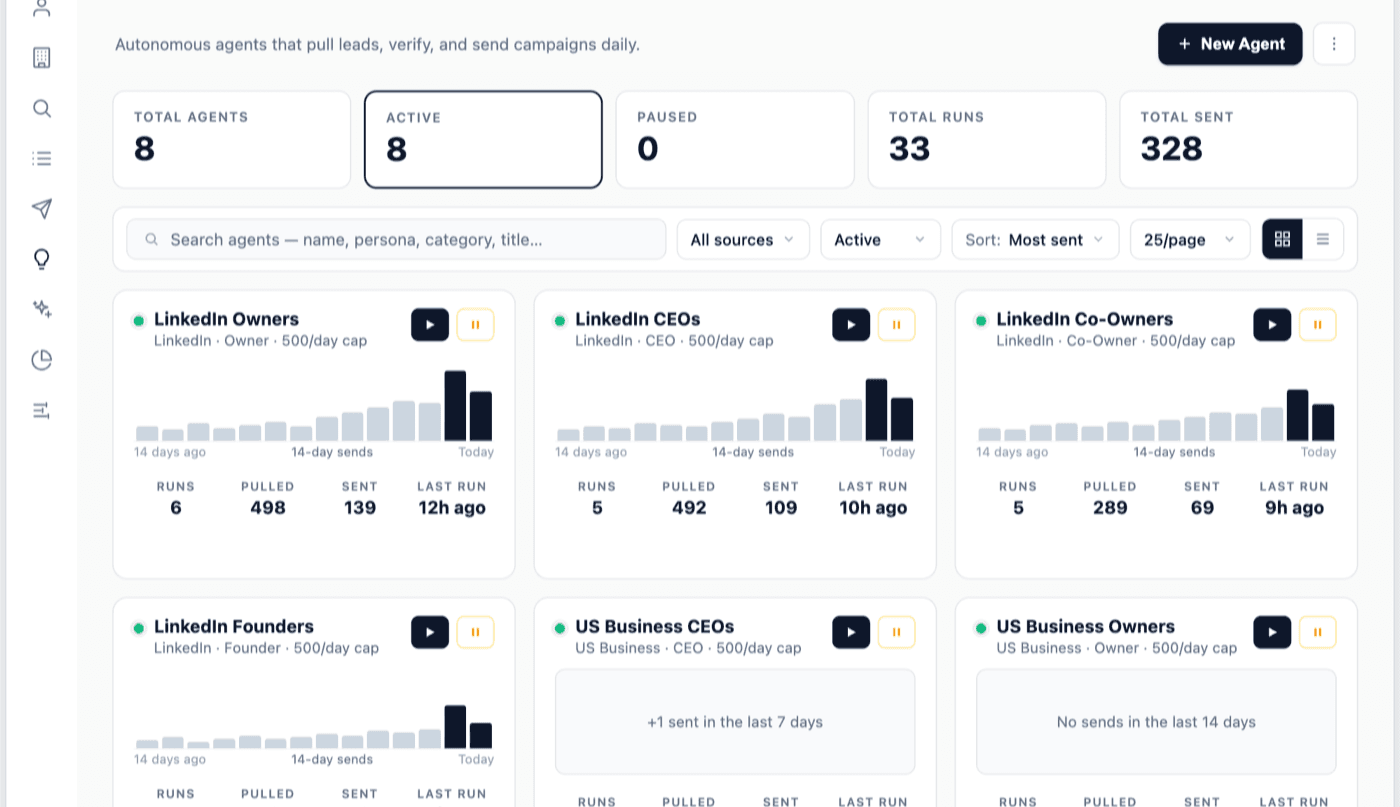The width and height of the screenshot is (1400, 807).
Task: Run the US Business CEOs agent
Action: coord(851,632)
